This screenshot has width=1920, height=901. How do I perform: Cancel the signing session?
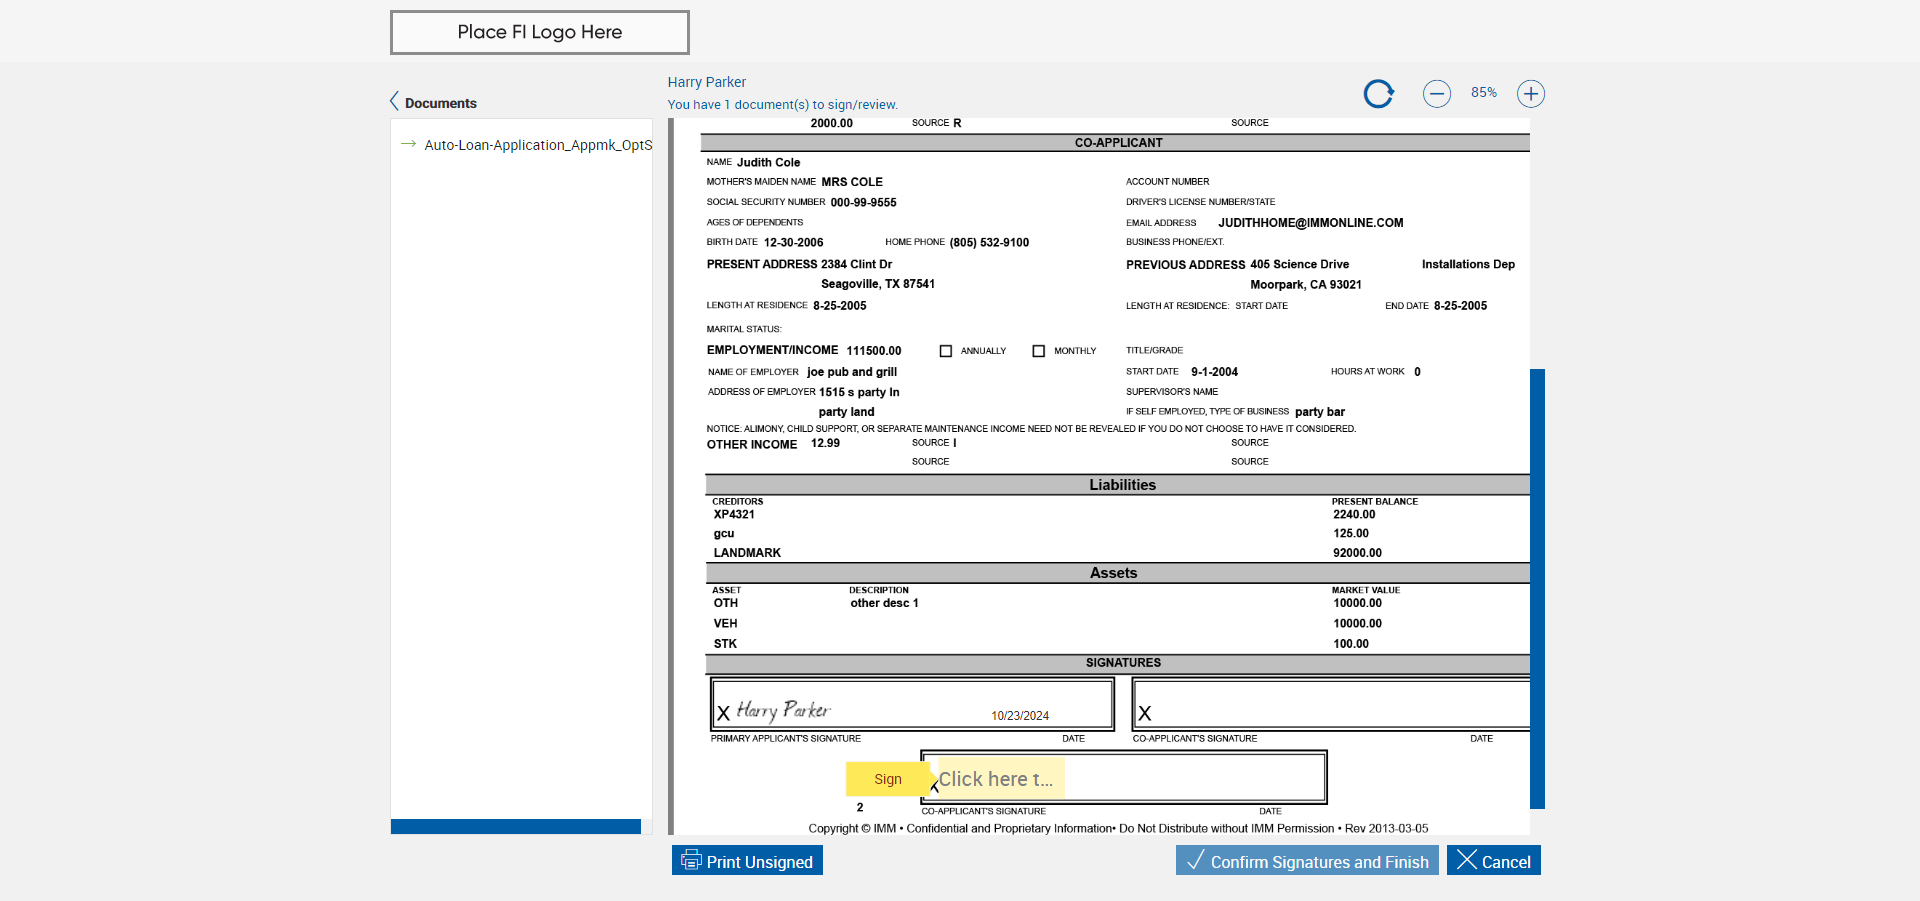click(x=1494, y=861)
